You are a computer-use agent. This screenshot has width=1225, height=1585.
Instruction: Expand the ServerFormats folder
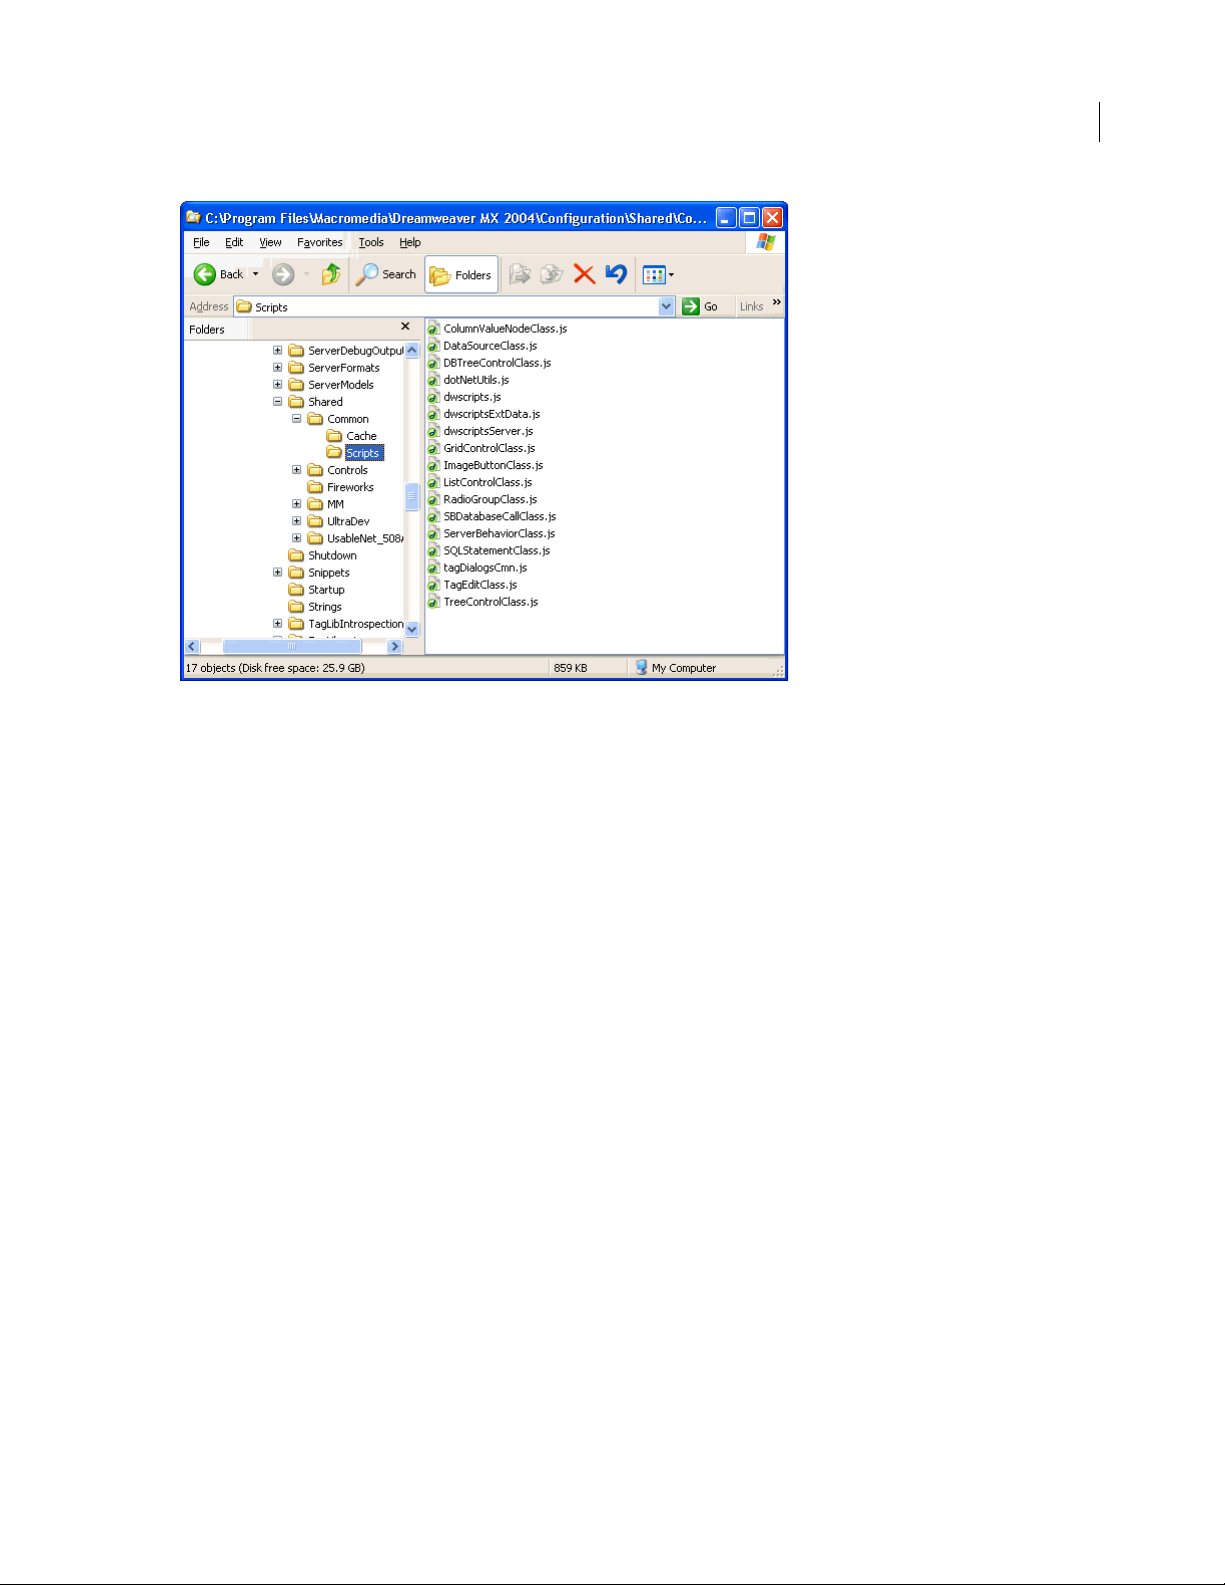pos(277,367)
